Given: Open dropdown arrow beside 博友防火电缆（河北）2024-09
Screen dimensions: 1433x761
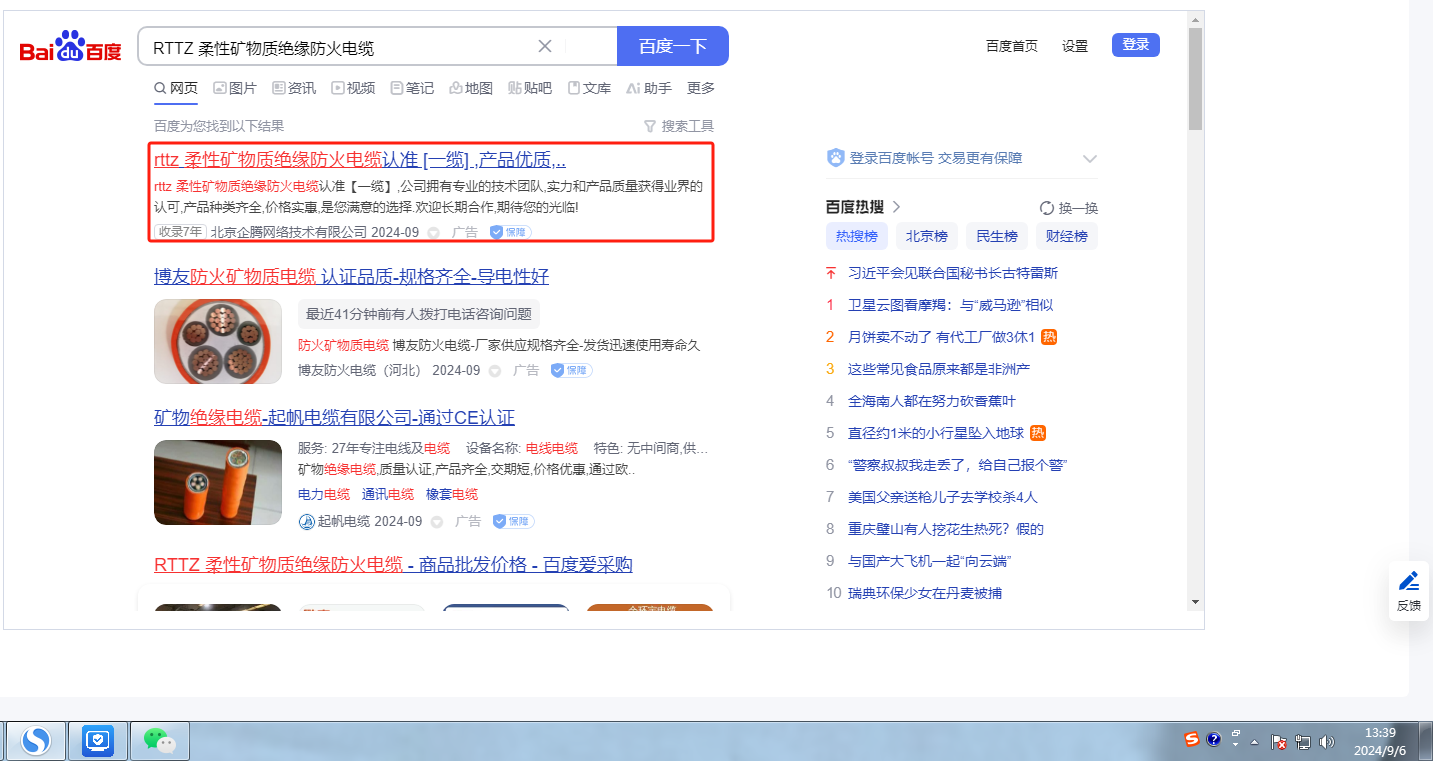Looking at the screenshot, I should pos(495,371).
